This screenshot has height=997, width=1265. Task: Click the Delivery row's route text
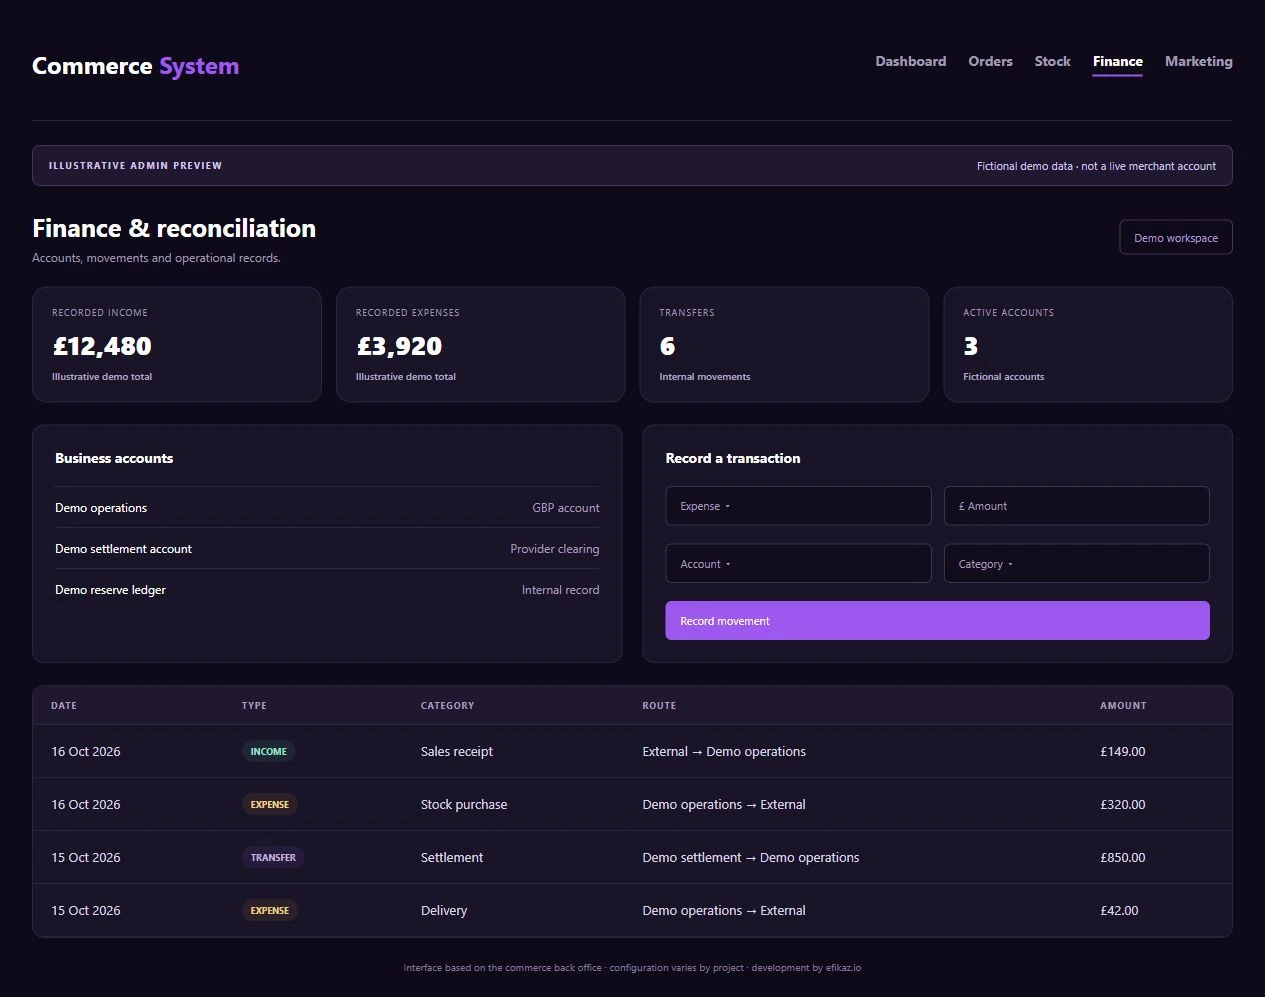(724, 911)
